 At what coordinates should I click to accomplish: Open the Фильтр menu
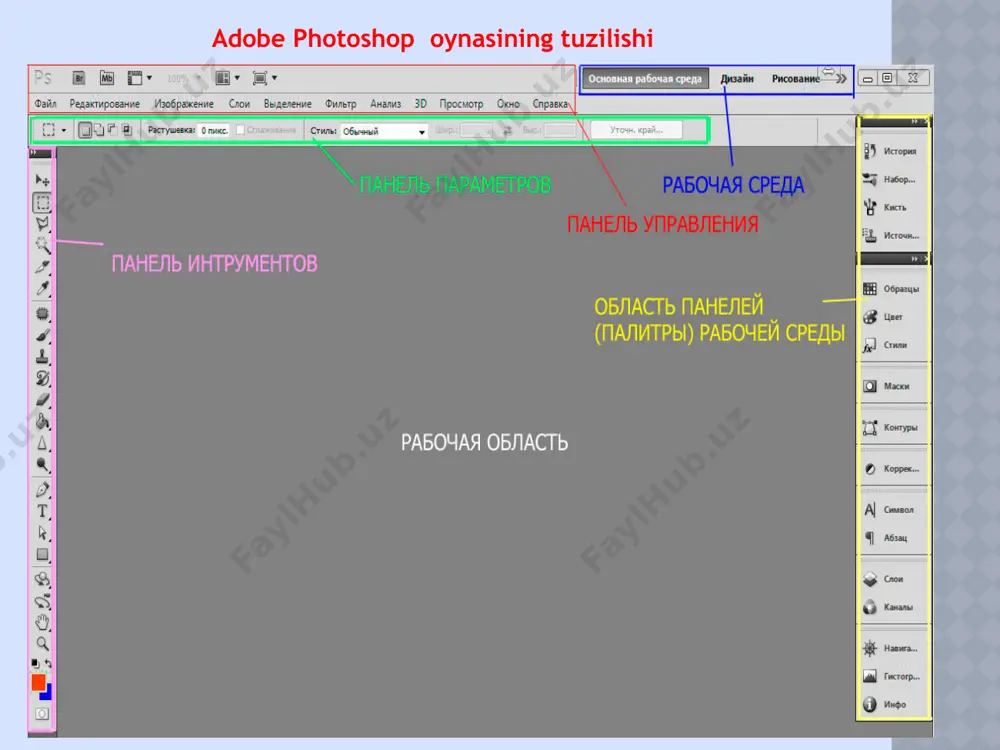tap(341, 104)
